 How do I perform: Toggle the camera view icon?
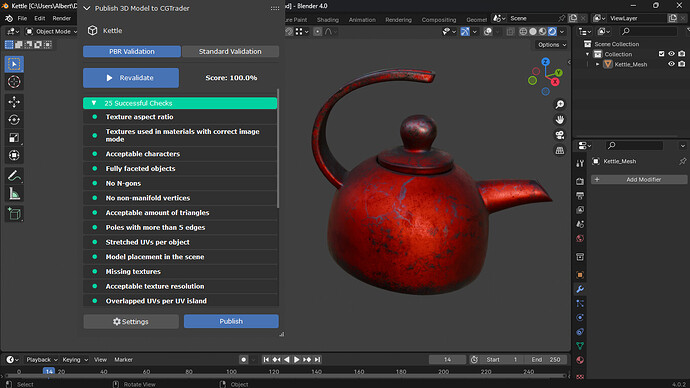tap(560, 135)
